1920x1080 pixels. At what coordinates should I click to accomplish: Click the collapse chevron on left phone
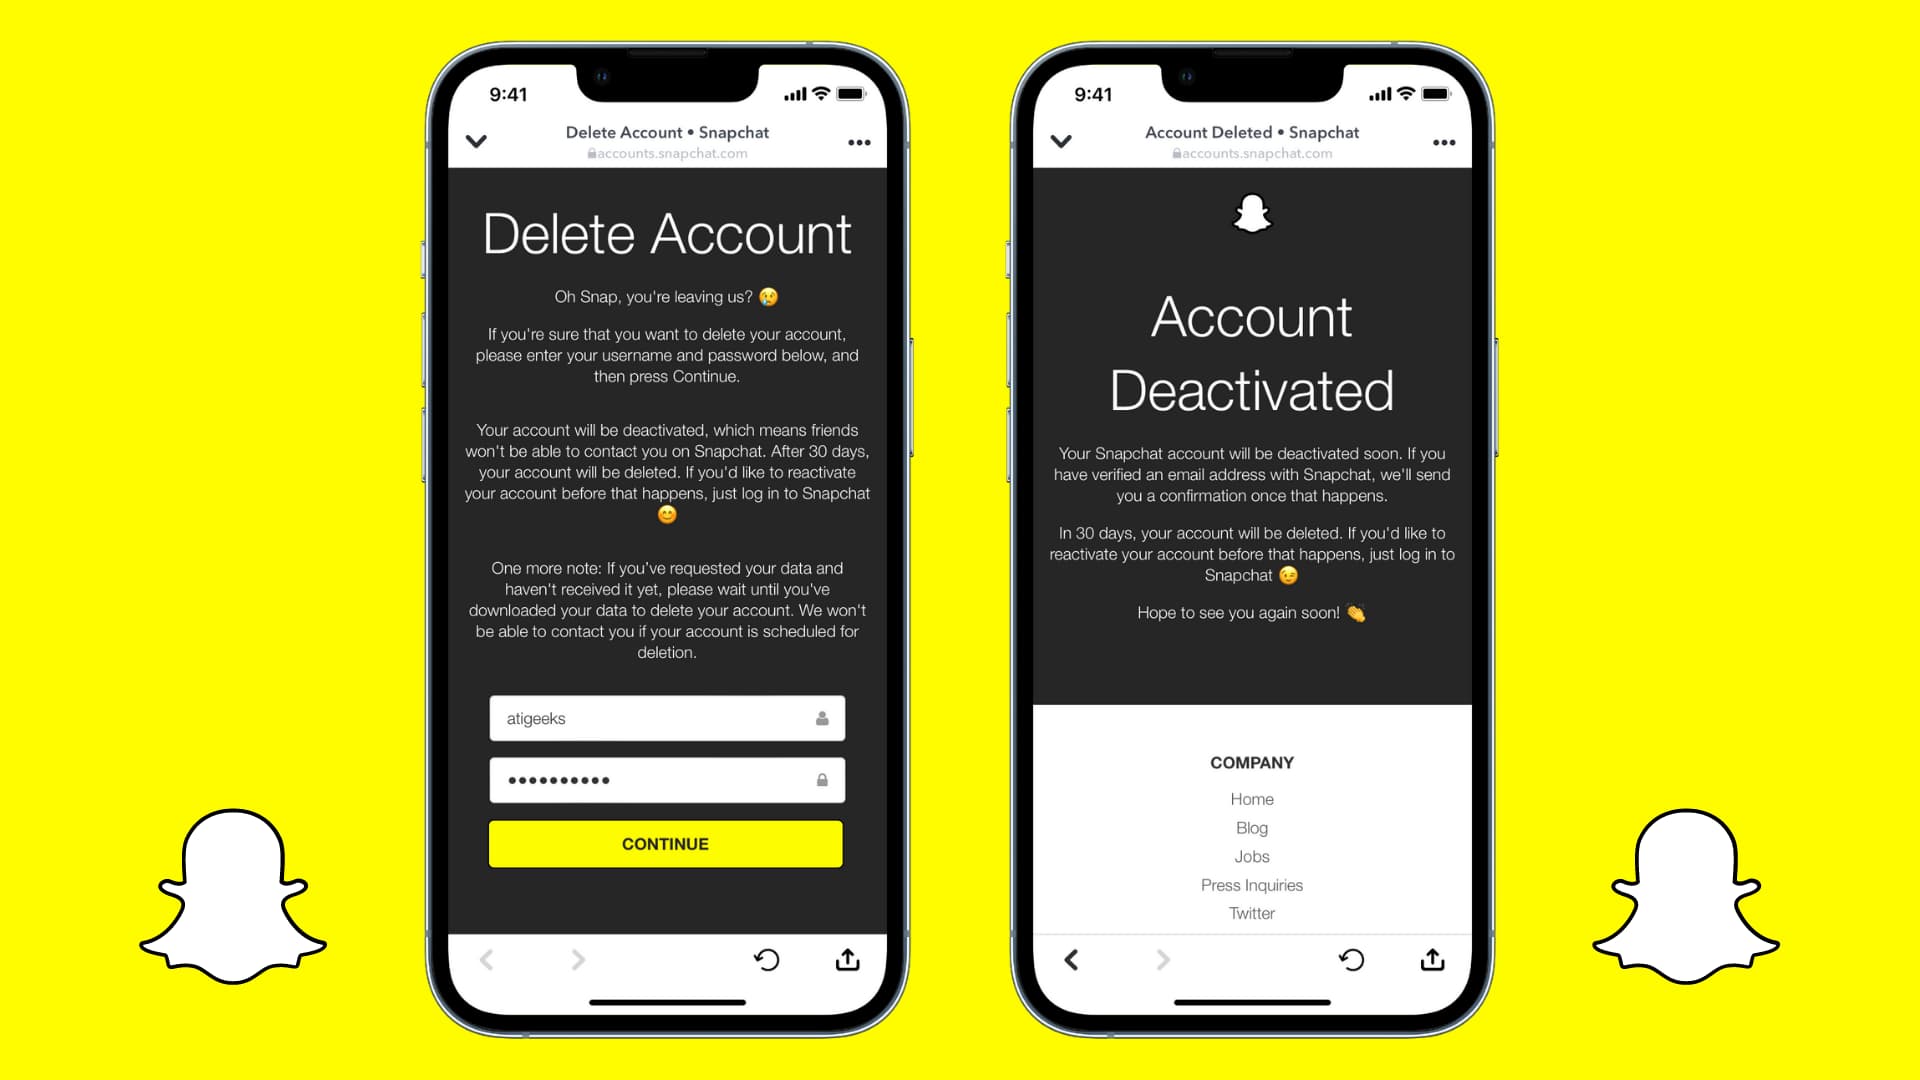476,141
